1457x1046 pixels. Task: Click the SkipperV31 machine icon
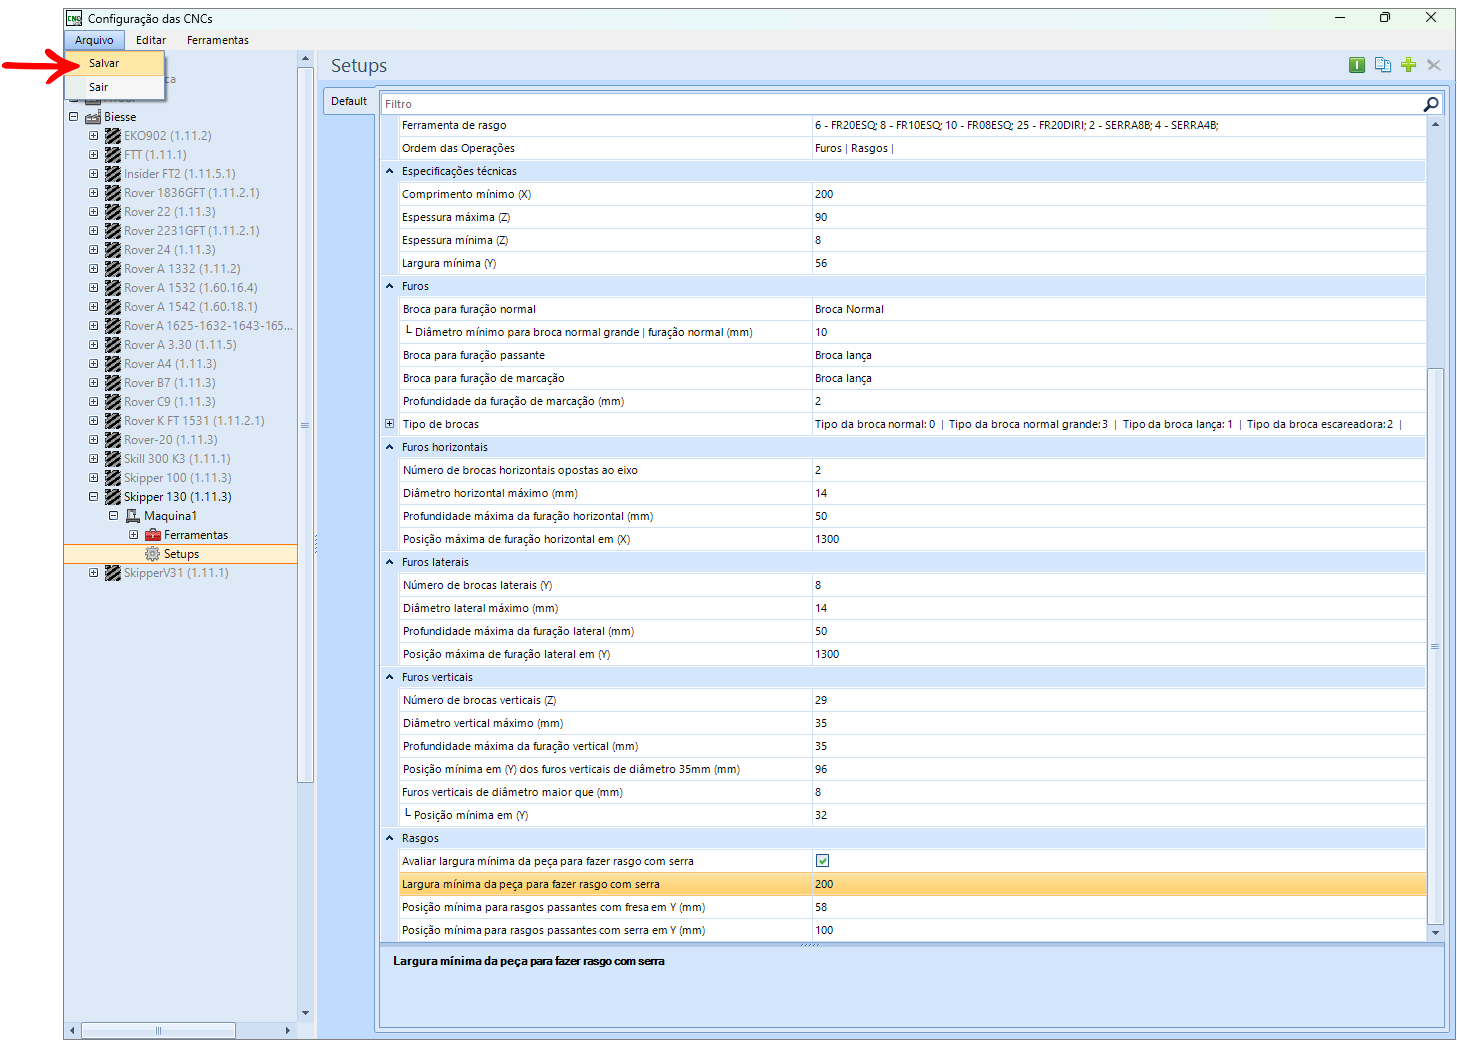[113, 573]
